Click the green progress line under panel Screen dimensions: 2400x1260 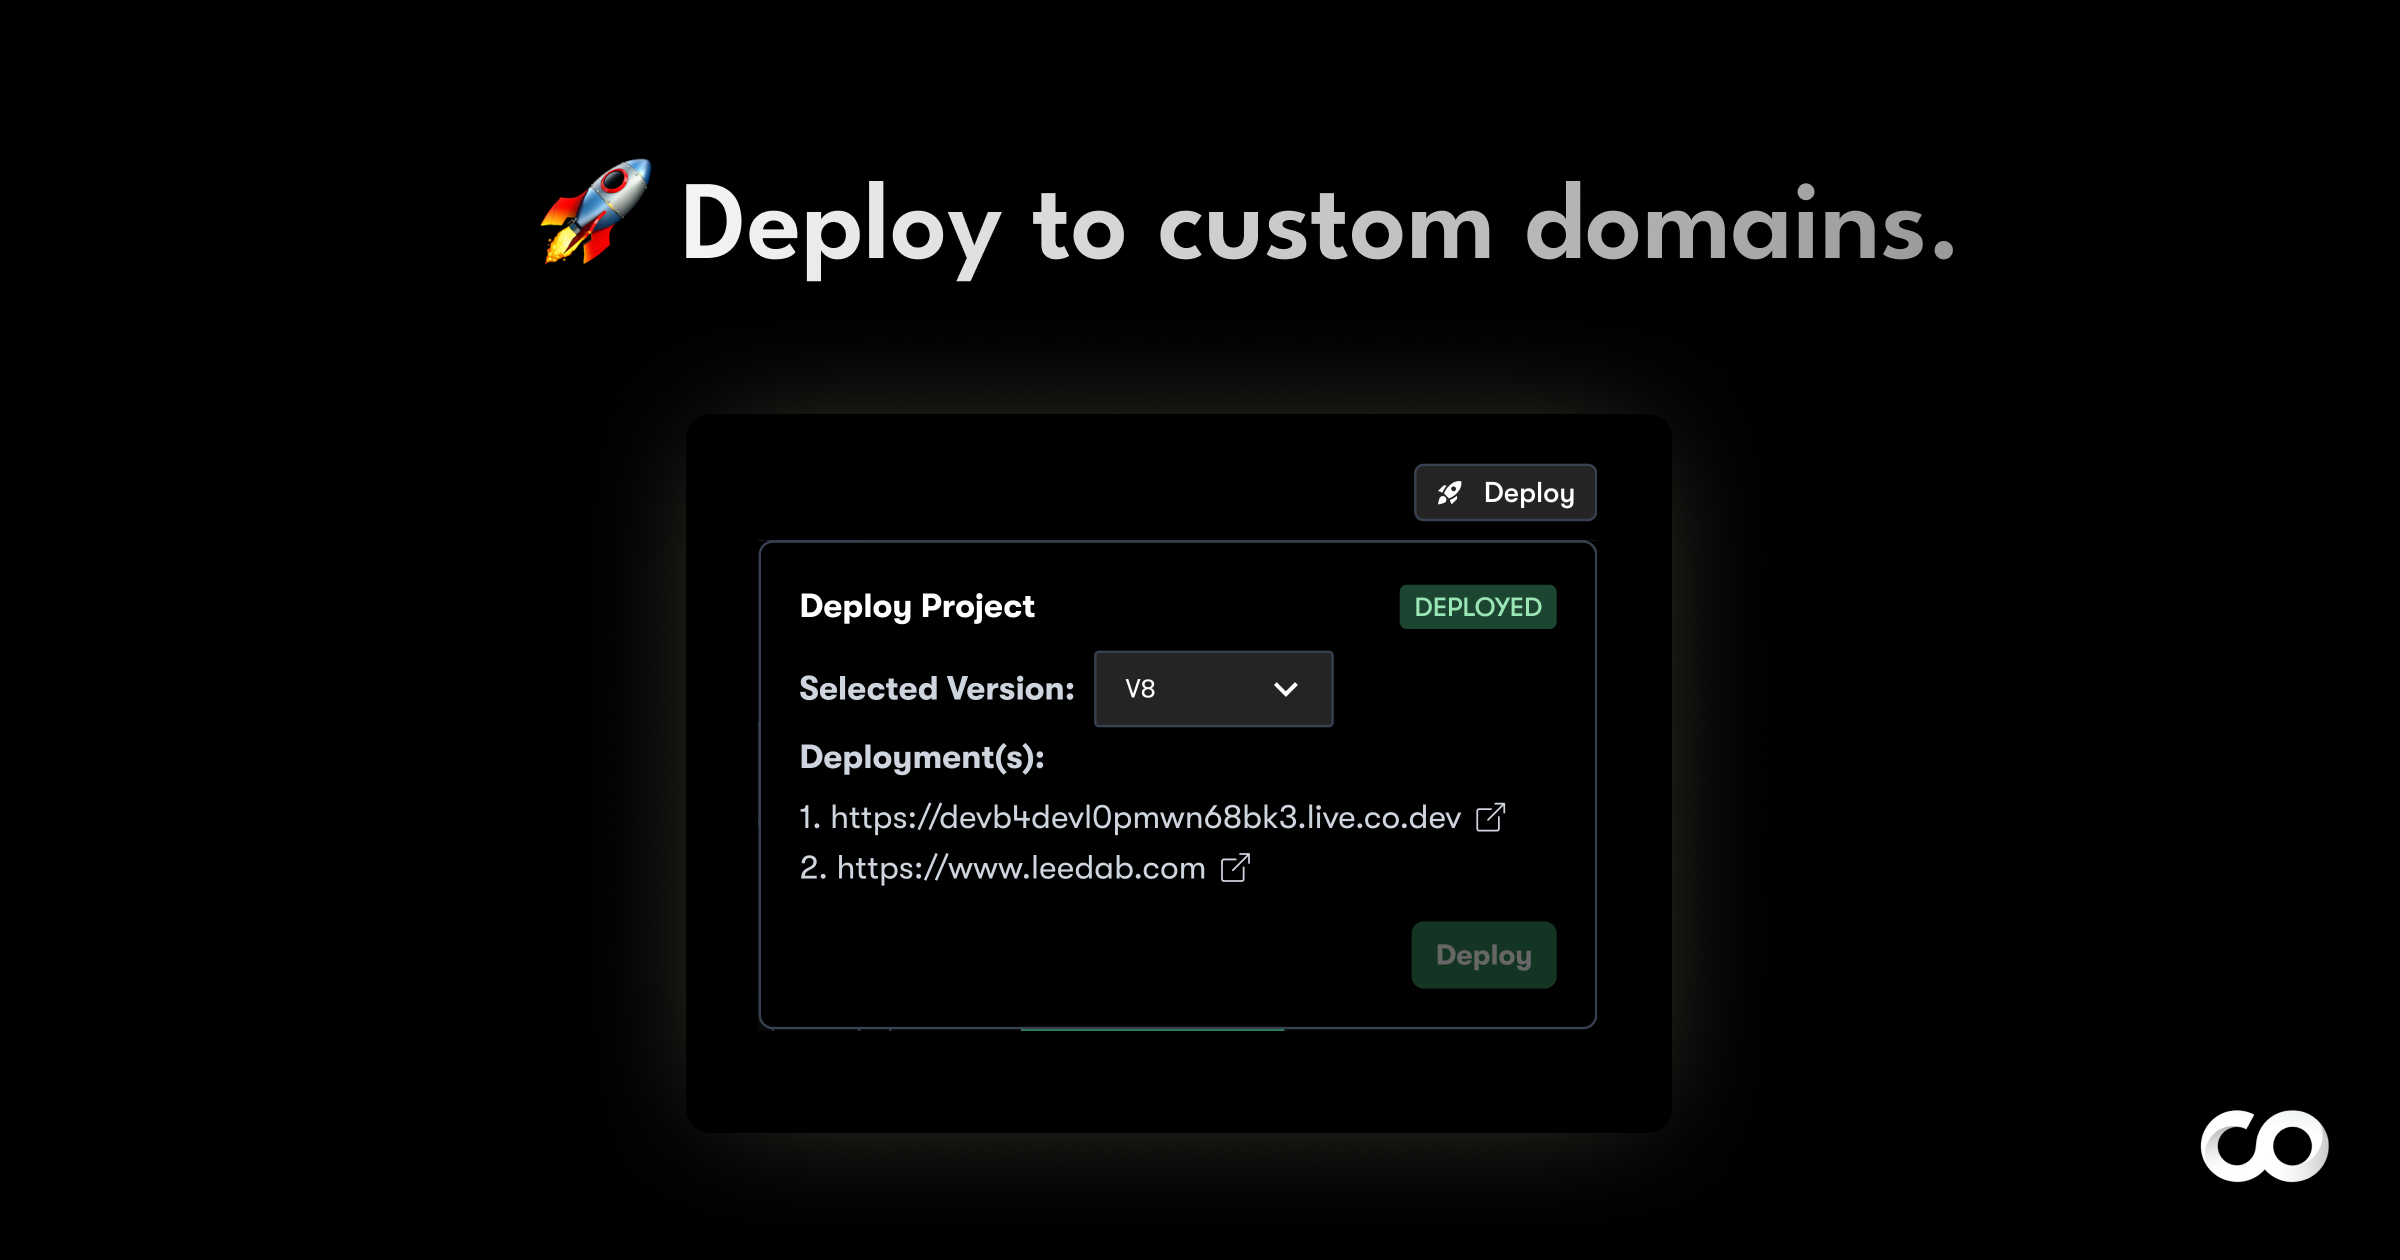[x=1152, y=1028]
